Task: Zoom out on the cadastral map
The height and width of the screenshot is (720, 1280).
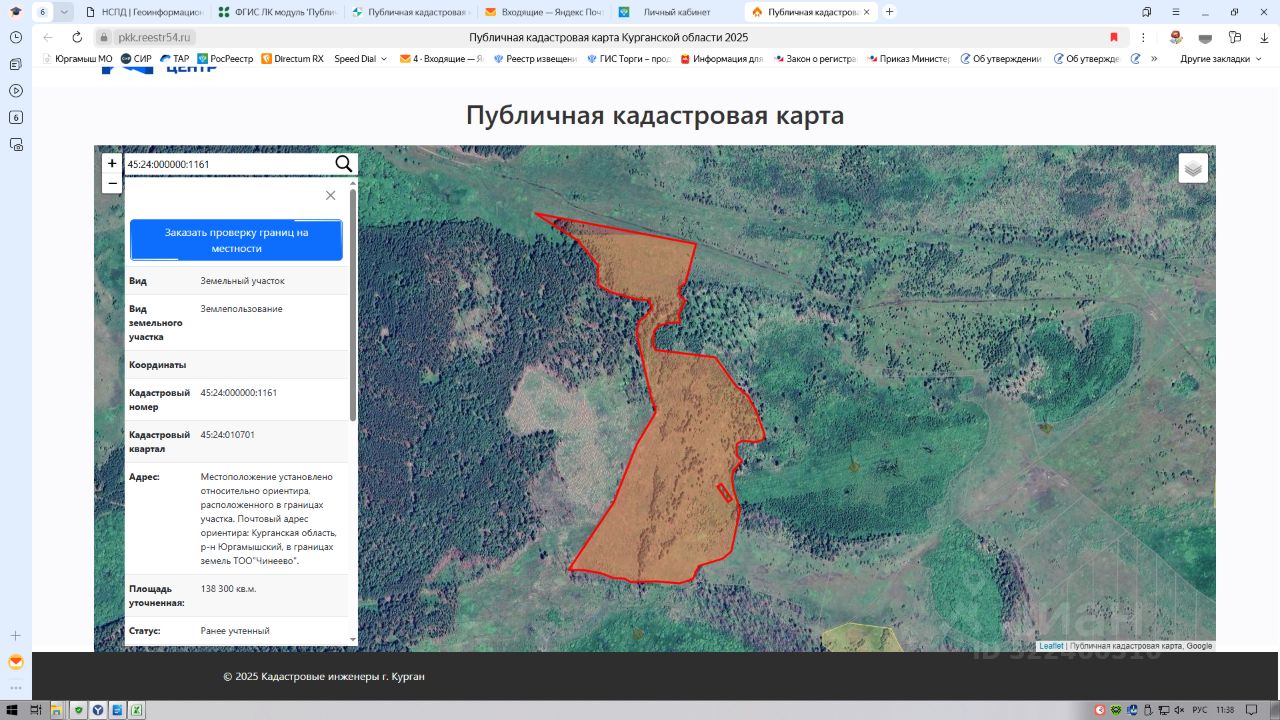Action: click(112, 184)
